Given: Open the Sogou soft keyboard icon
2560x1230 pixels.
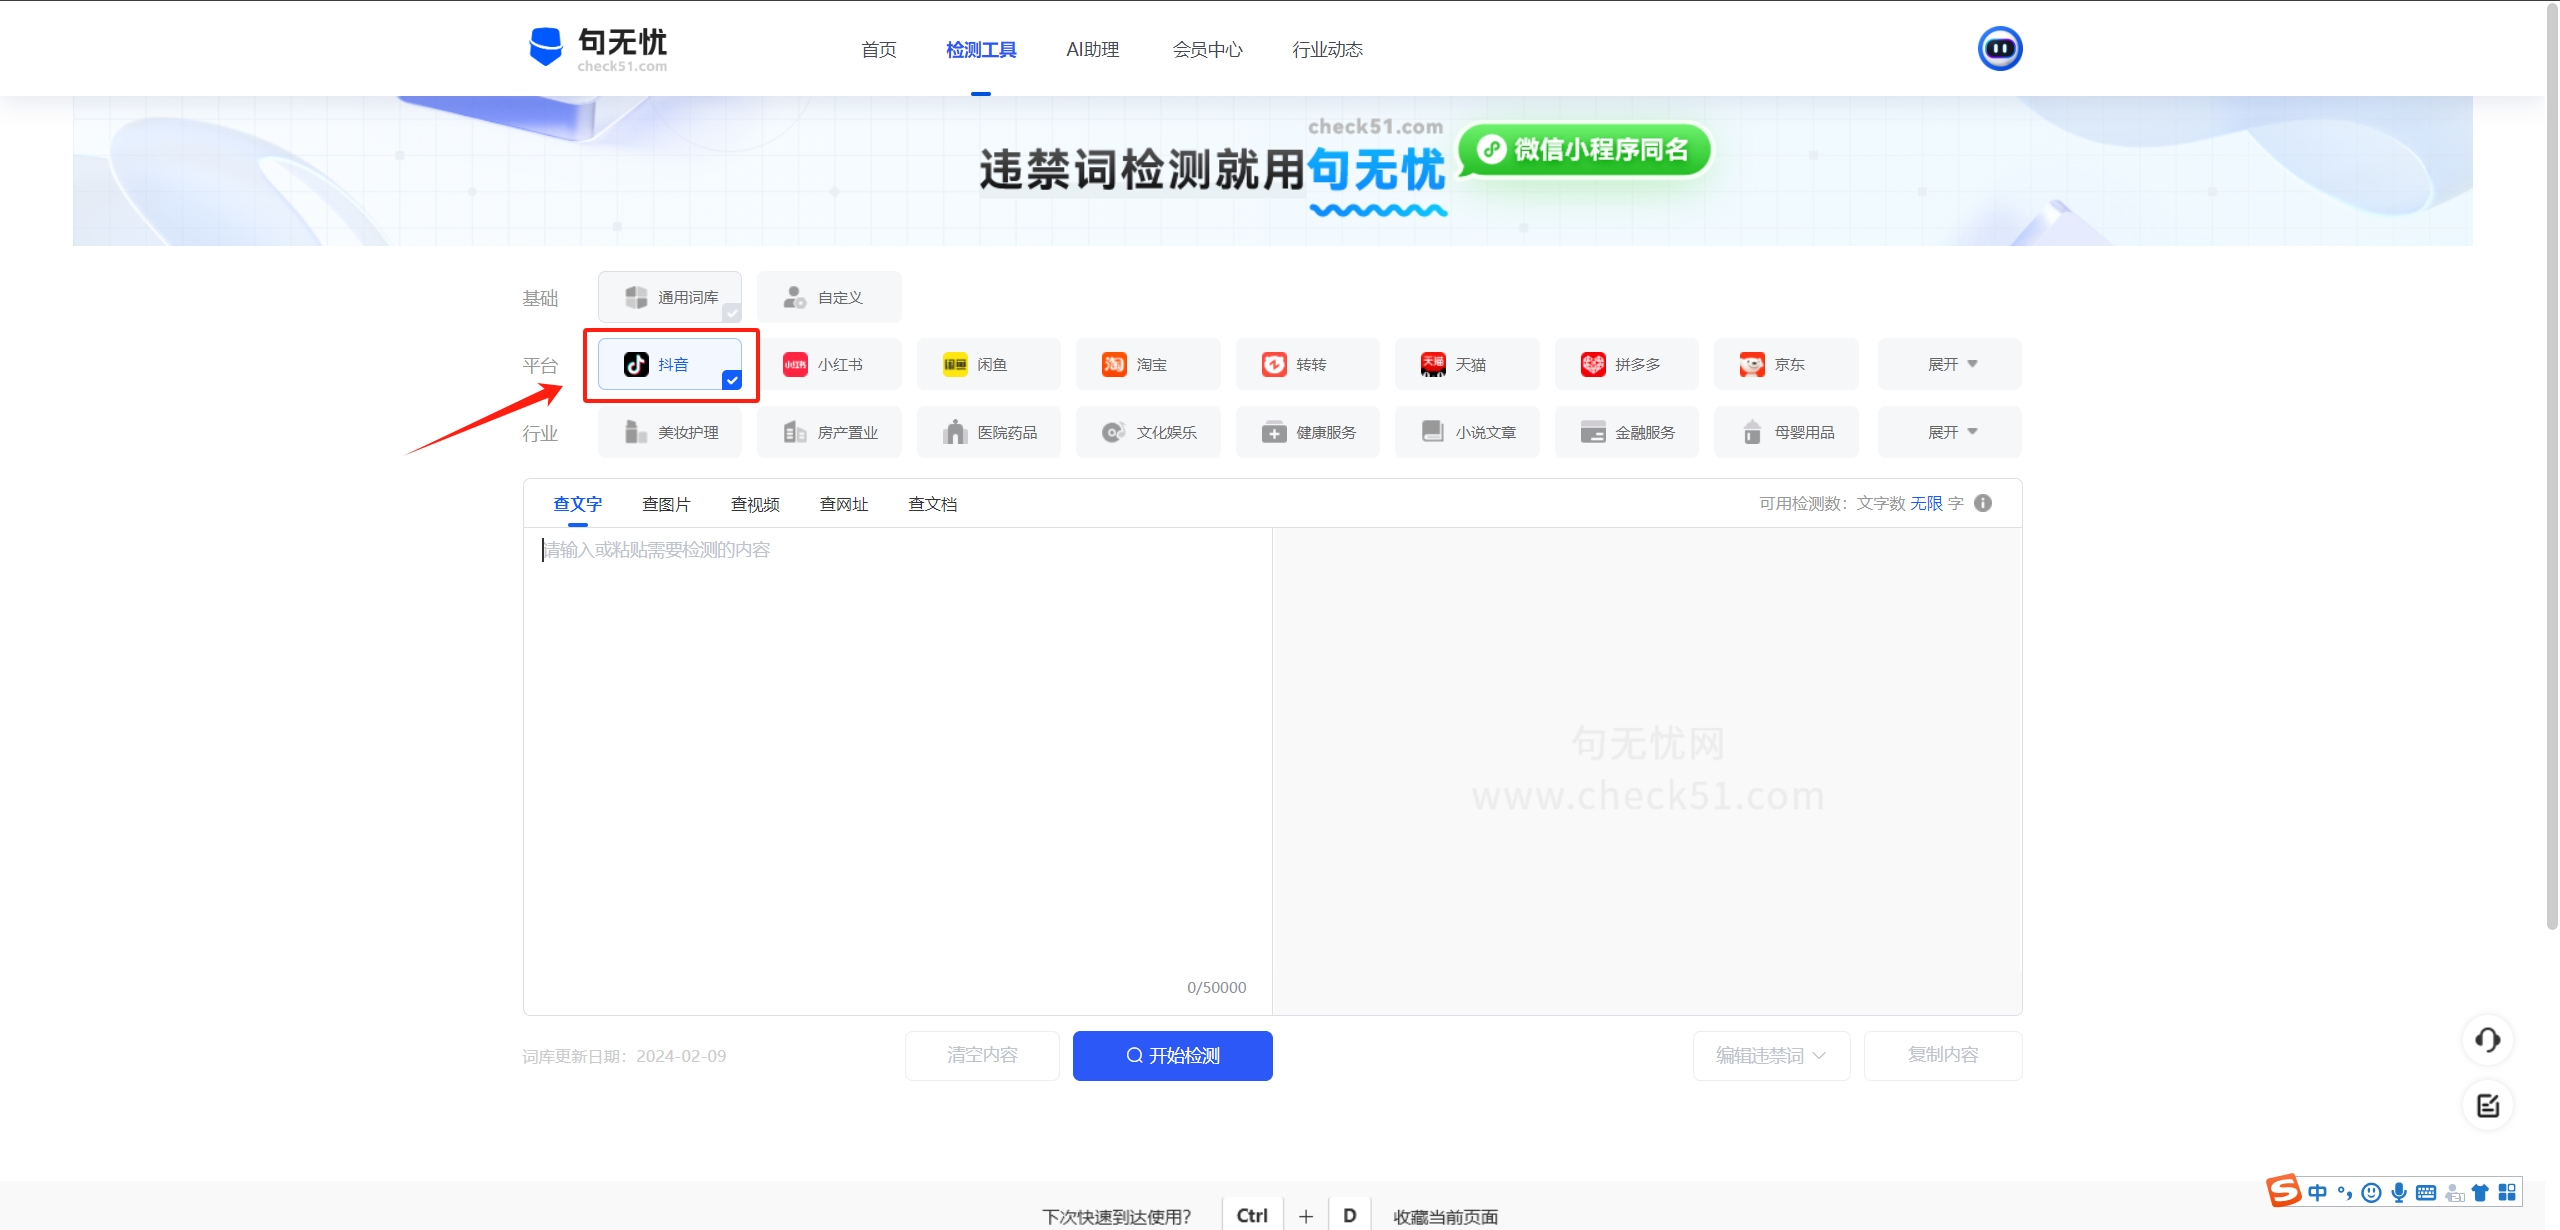Looking at the screenshot, I should 2426,1192.
